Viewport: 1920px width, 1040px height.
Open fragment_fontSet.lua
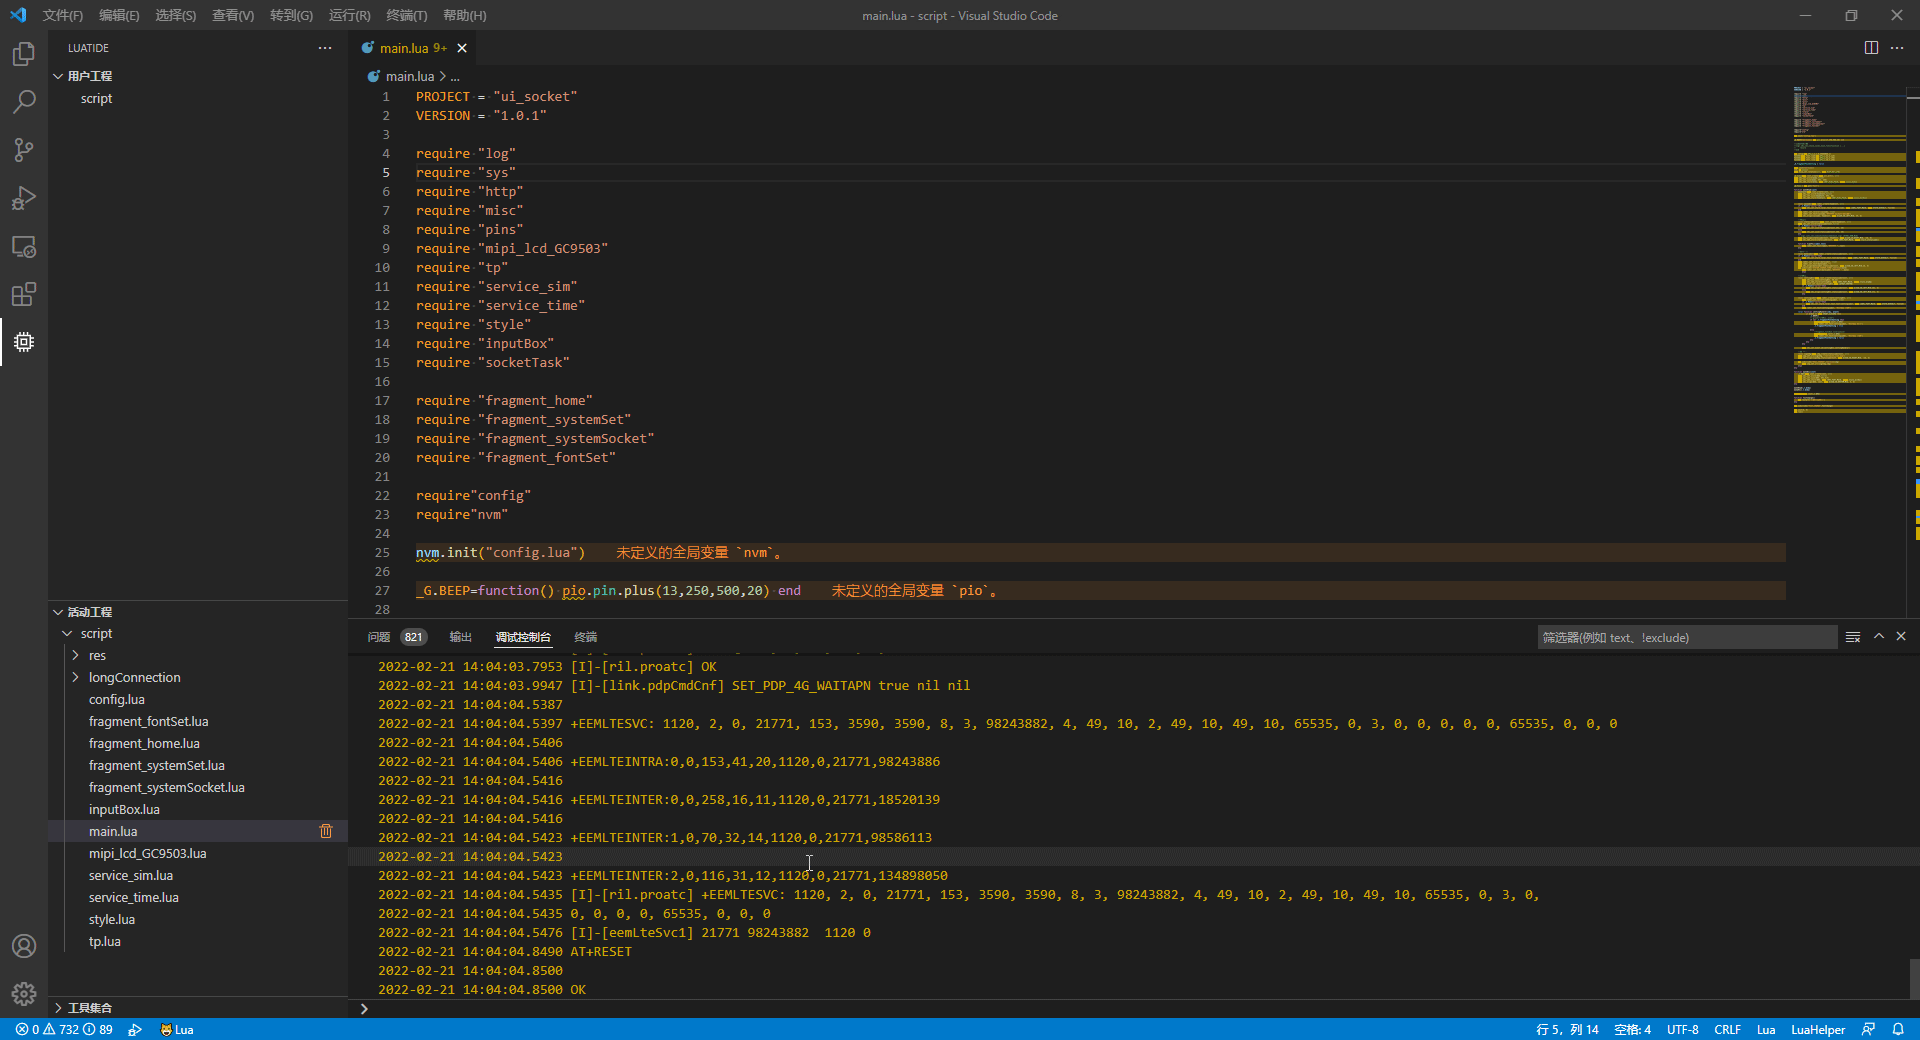click(x=149, y=722)
